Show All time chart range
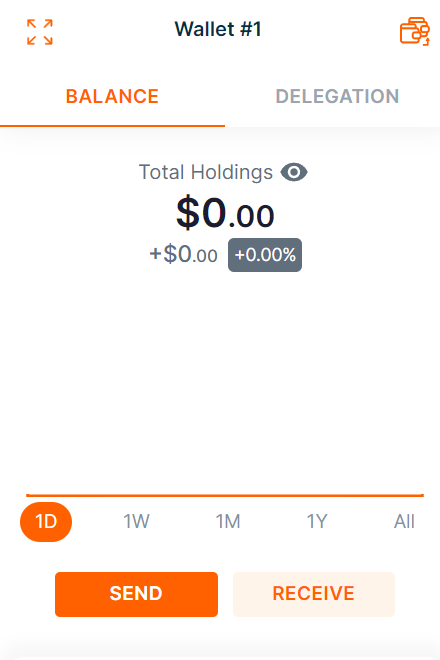 pos(404,522)
